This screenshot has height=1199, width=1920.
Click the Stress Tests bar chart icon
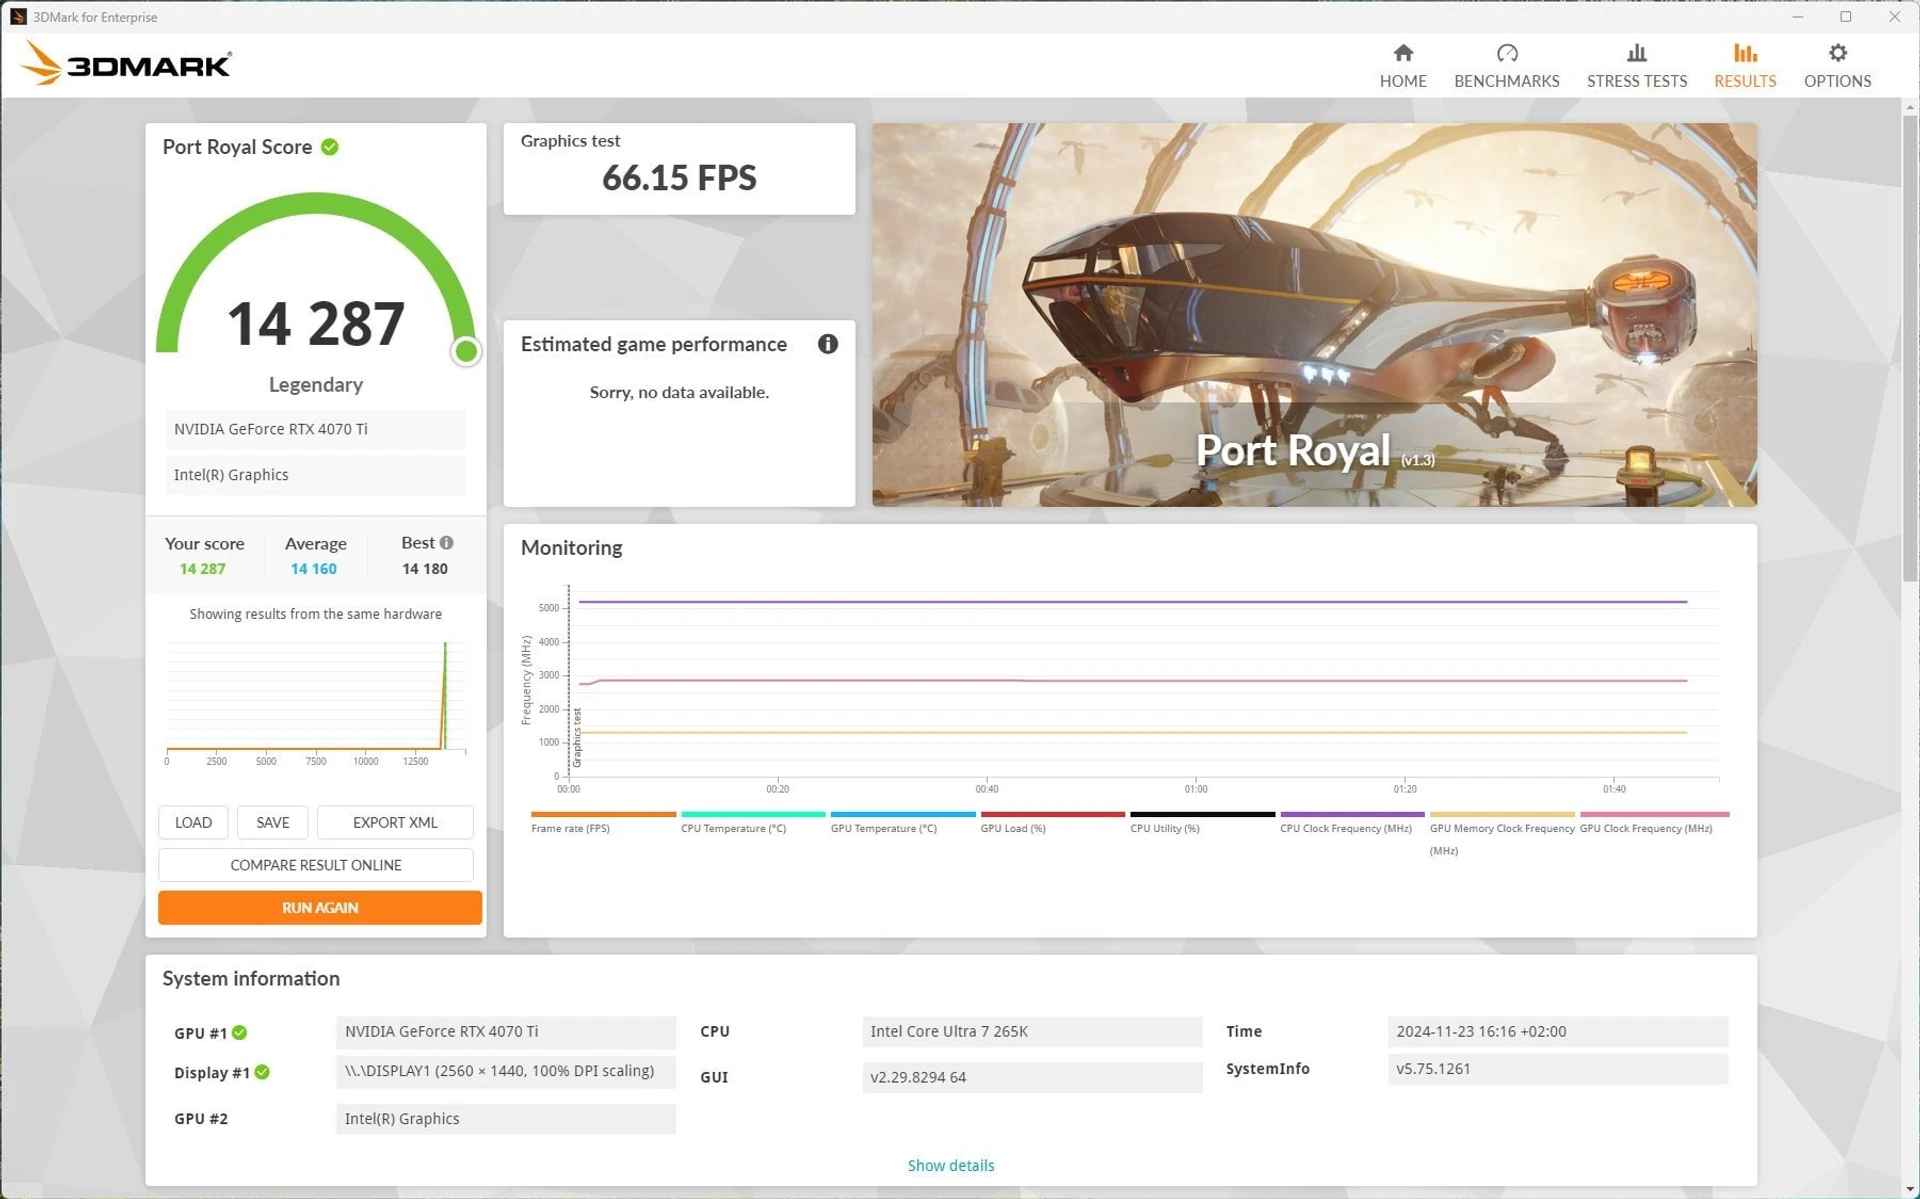pyautogui.click(x=1636, y=53)
